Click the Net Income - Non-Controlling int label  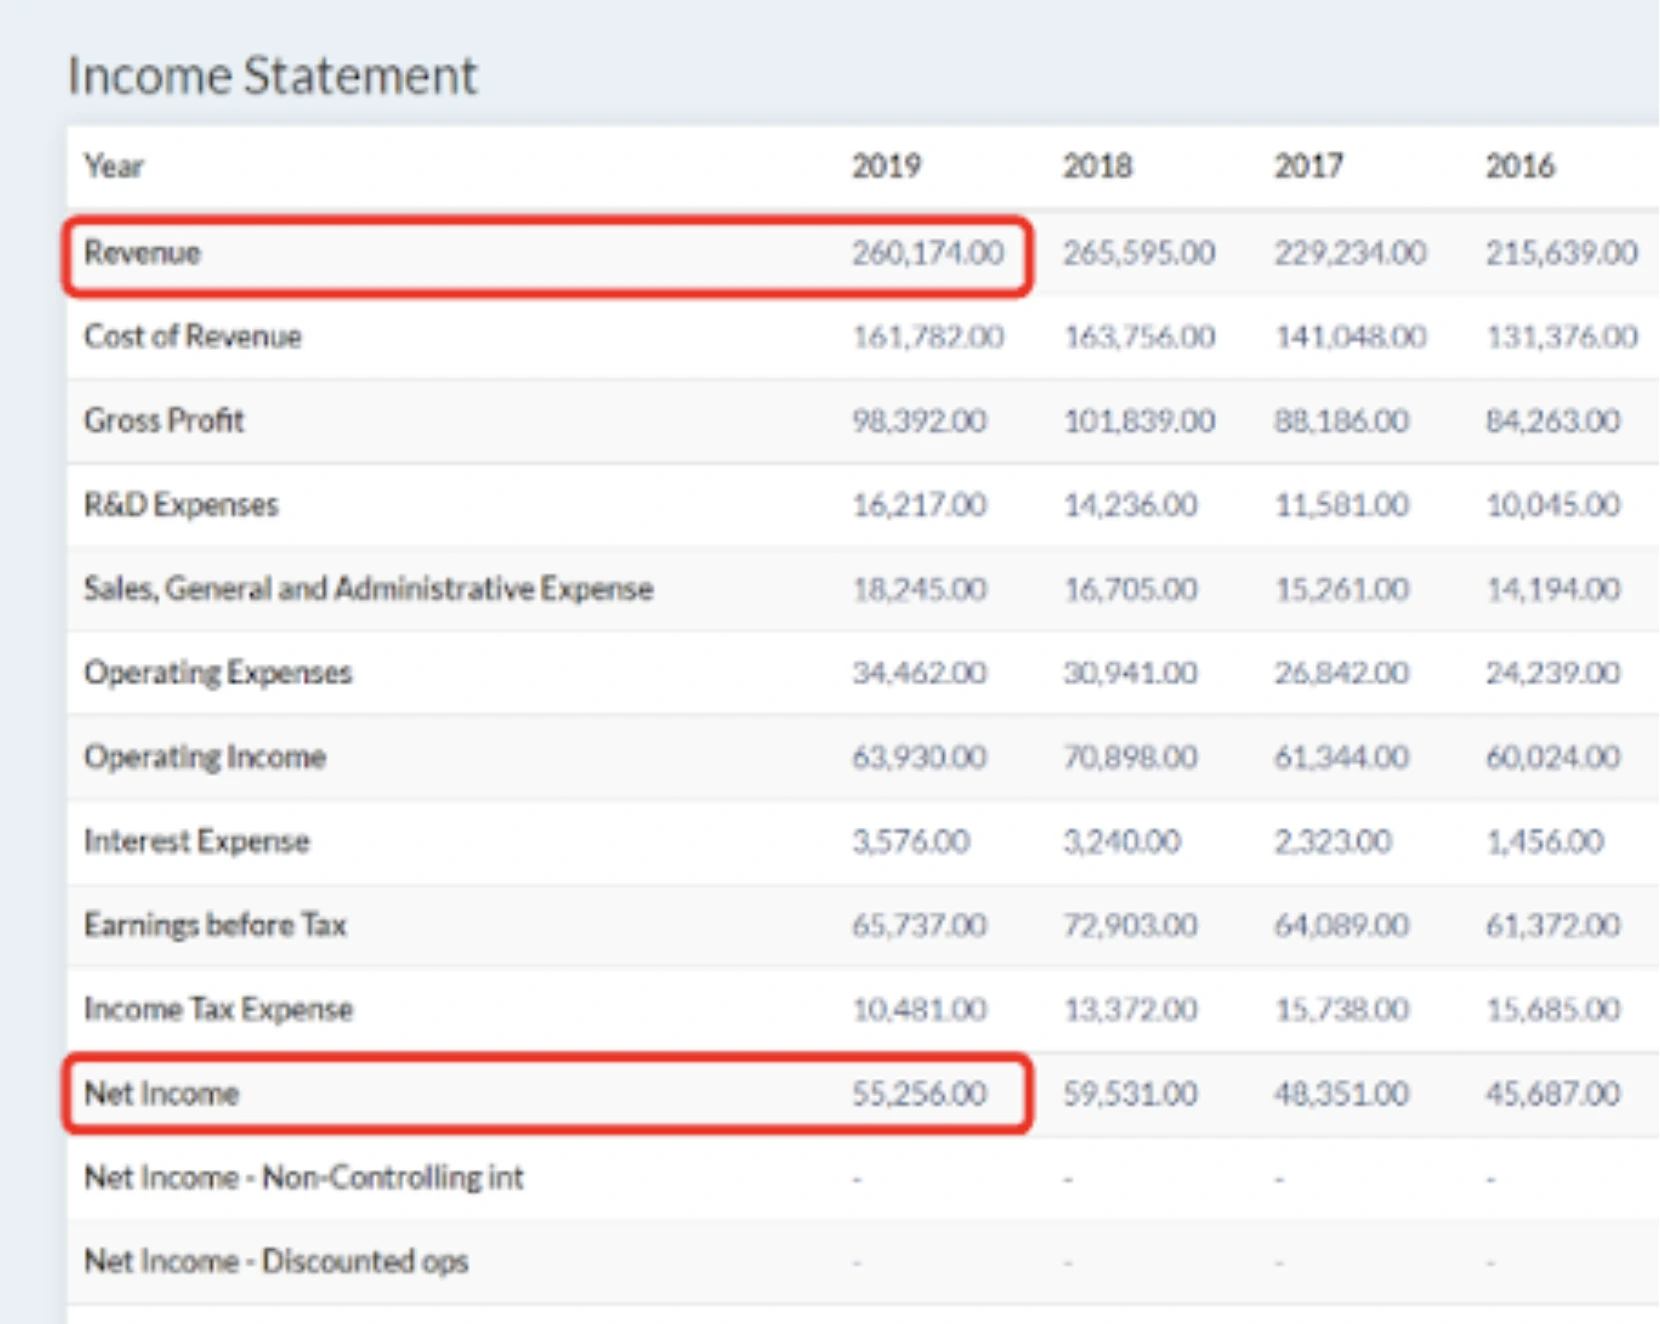(302, 1177)
